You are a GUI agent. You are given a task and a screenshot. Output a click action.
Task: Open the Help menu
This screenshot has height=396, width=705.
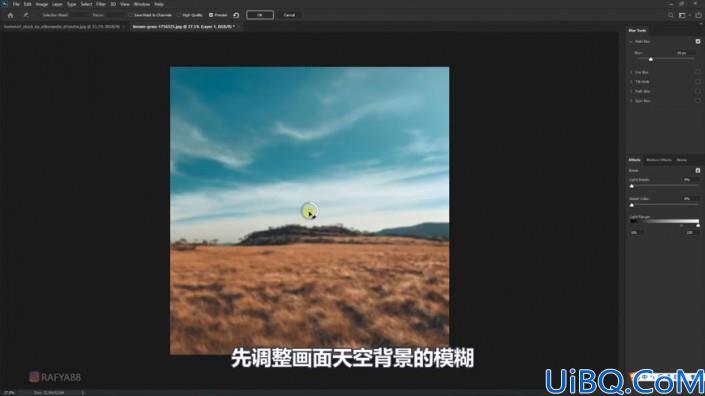159,4
